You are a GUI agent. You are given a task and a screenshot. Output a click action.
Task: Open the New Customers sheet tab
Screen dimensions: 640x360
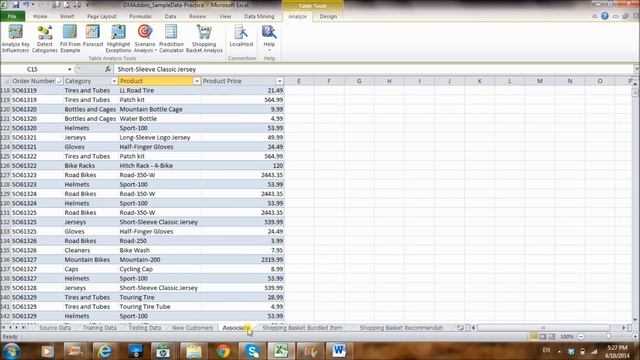coord(192,328)
